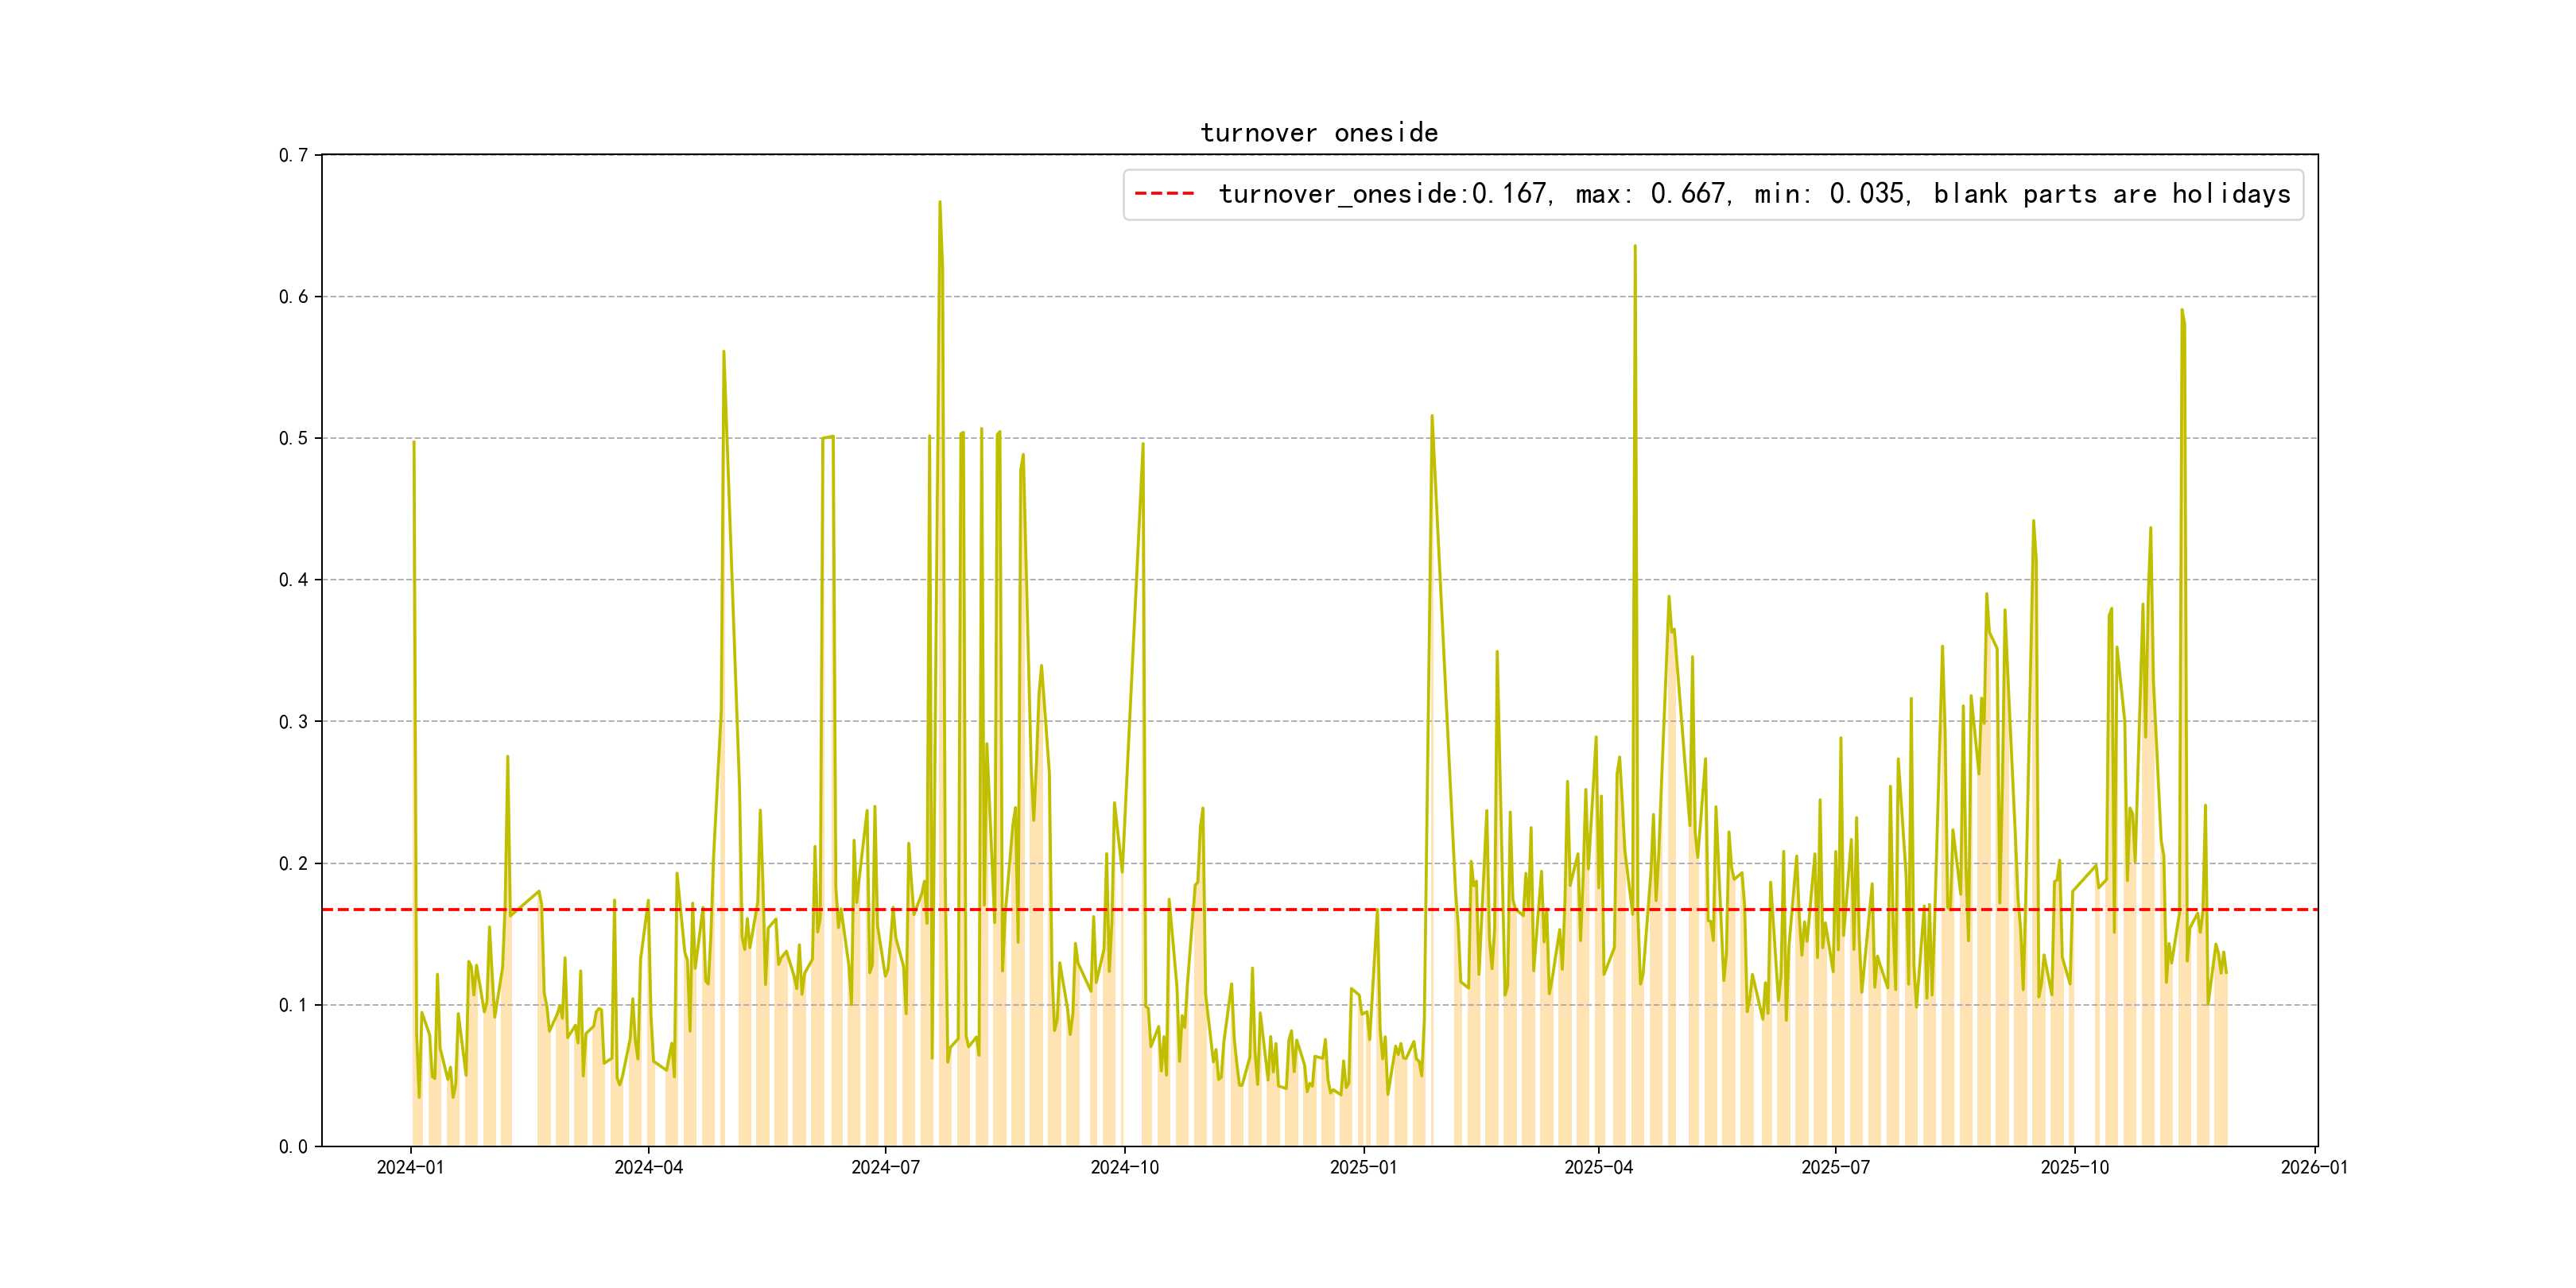Click the 2025-04 x-axis label
The height and width of the screenshot is (1288, 2576).
pyautogui.click(x=1598, y=1168)
